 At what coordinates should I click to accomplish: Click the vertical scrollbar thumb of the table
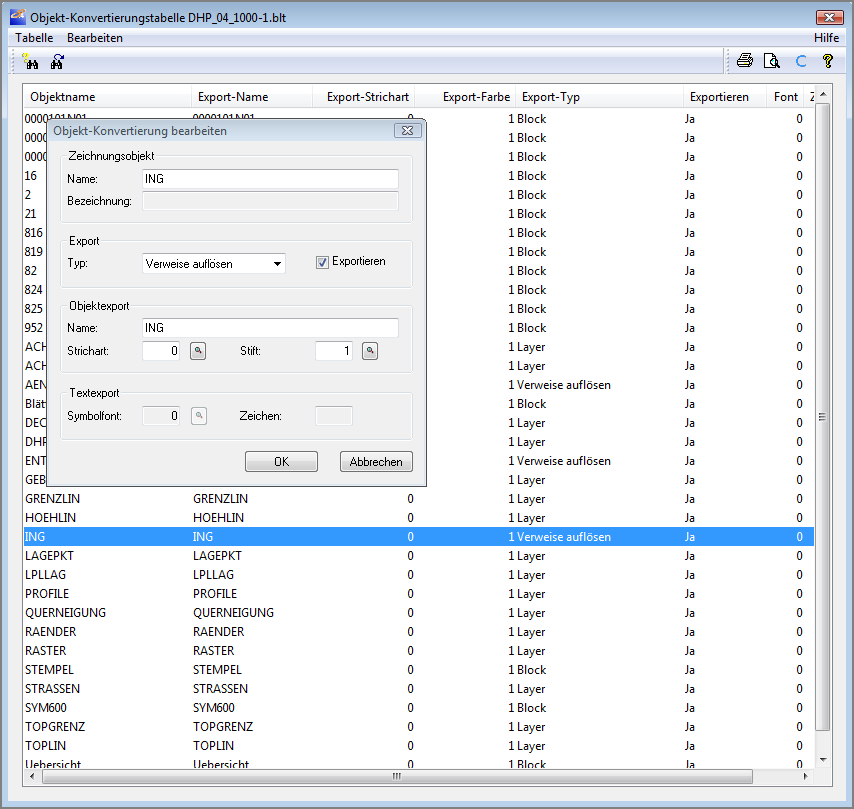(x=822, y=417)
